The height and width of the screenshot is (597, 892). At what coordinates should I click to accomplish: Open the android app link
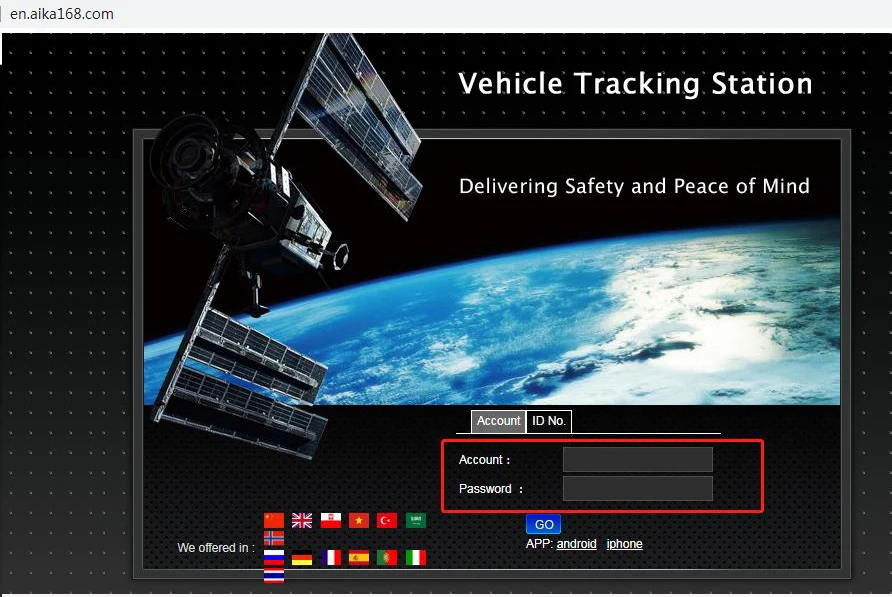coord(576,544)
